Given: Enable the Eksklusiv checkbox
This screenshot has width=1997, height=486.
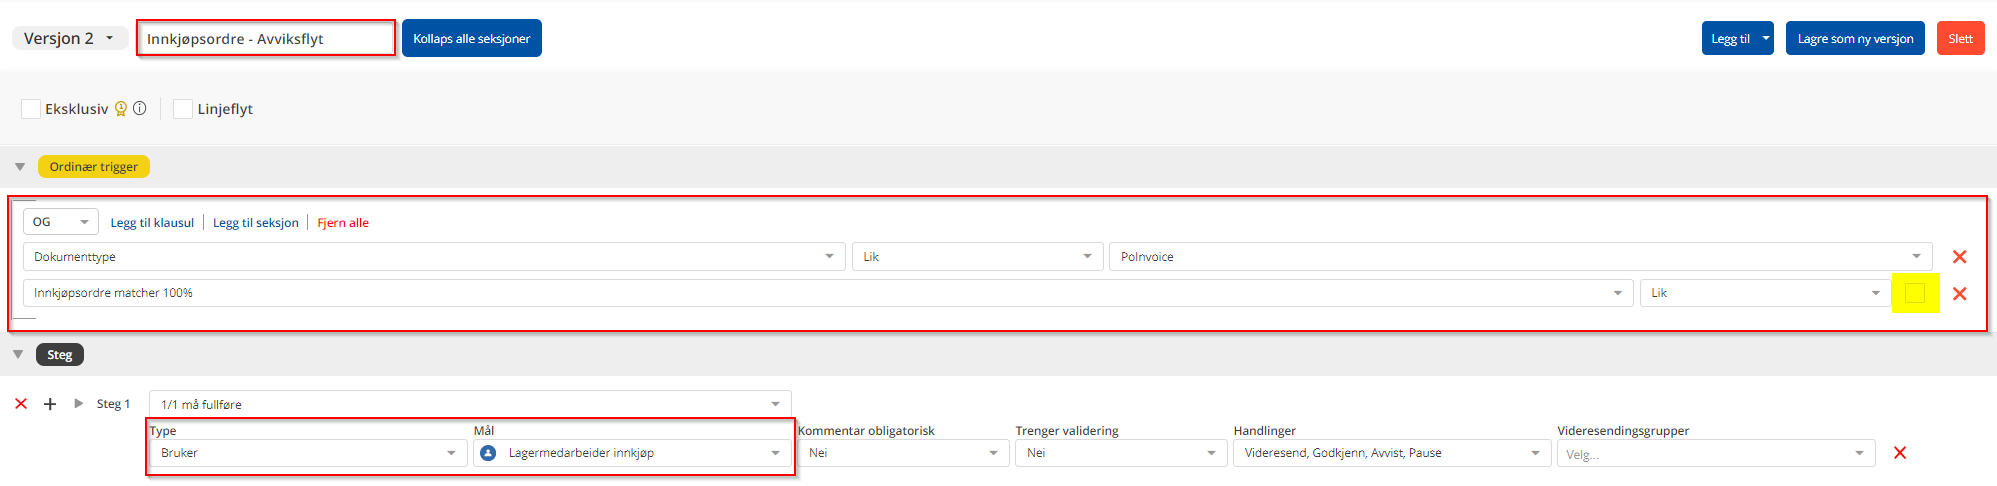Looking at the screenshot, I should tap(31, 109).
